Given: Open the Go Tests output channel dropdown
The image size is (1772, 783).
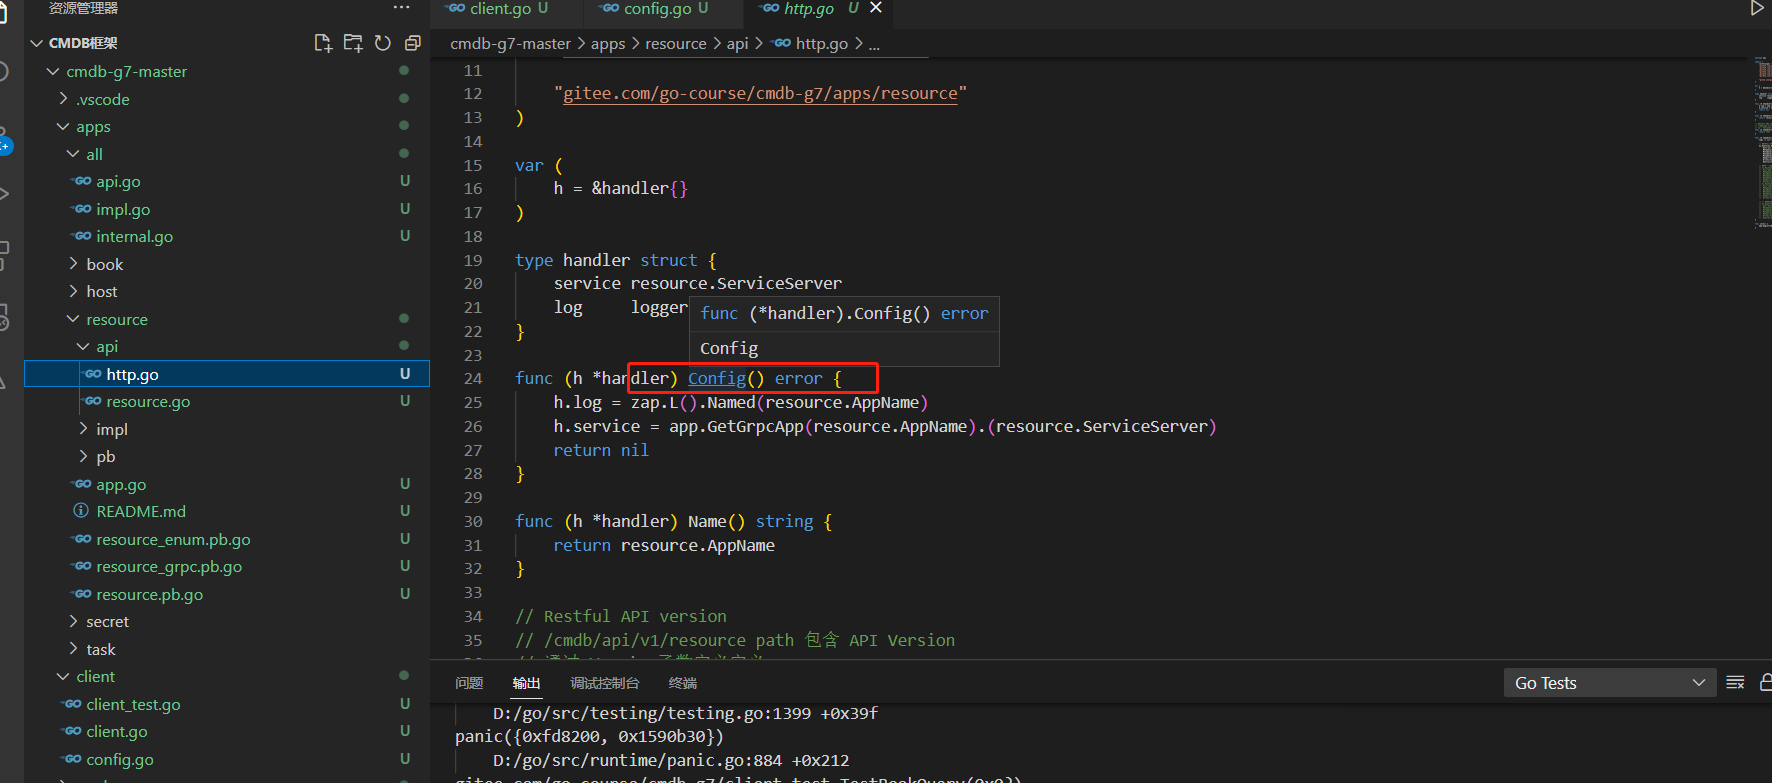Looking at the screenshot, I should click(x=1609, y=683).
